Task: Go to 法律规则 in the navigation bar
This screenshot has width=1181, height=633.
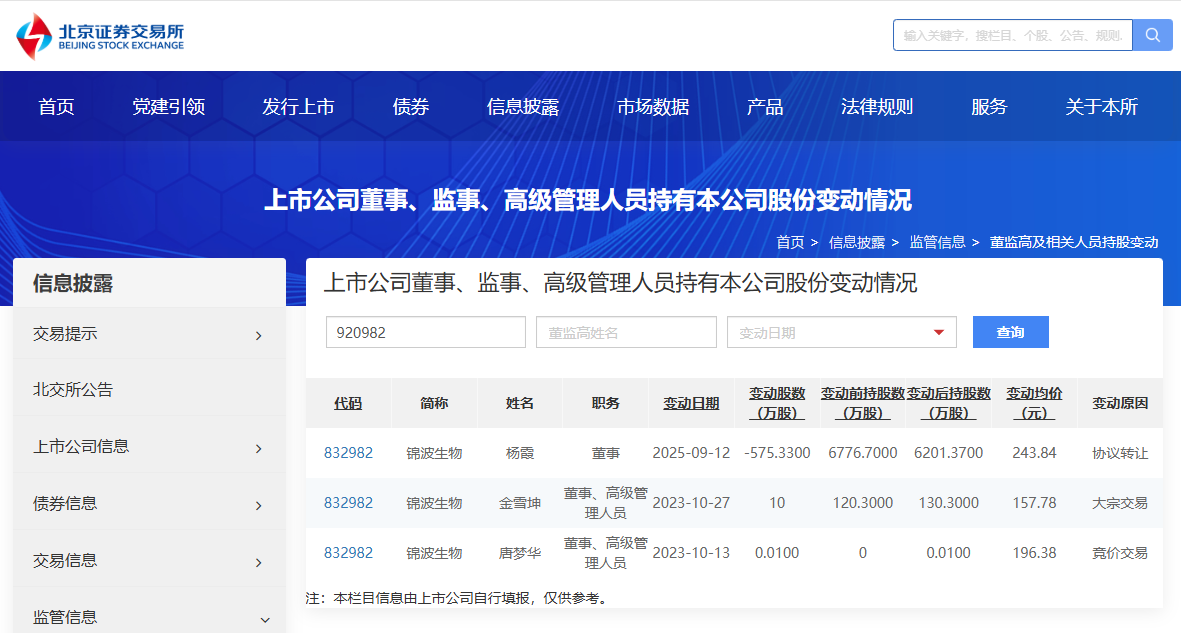Action: click(876, 107)
